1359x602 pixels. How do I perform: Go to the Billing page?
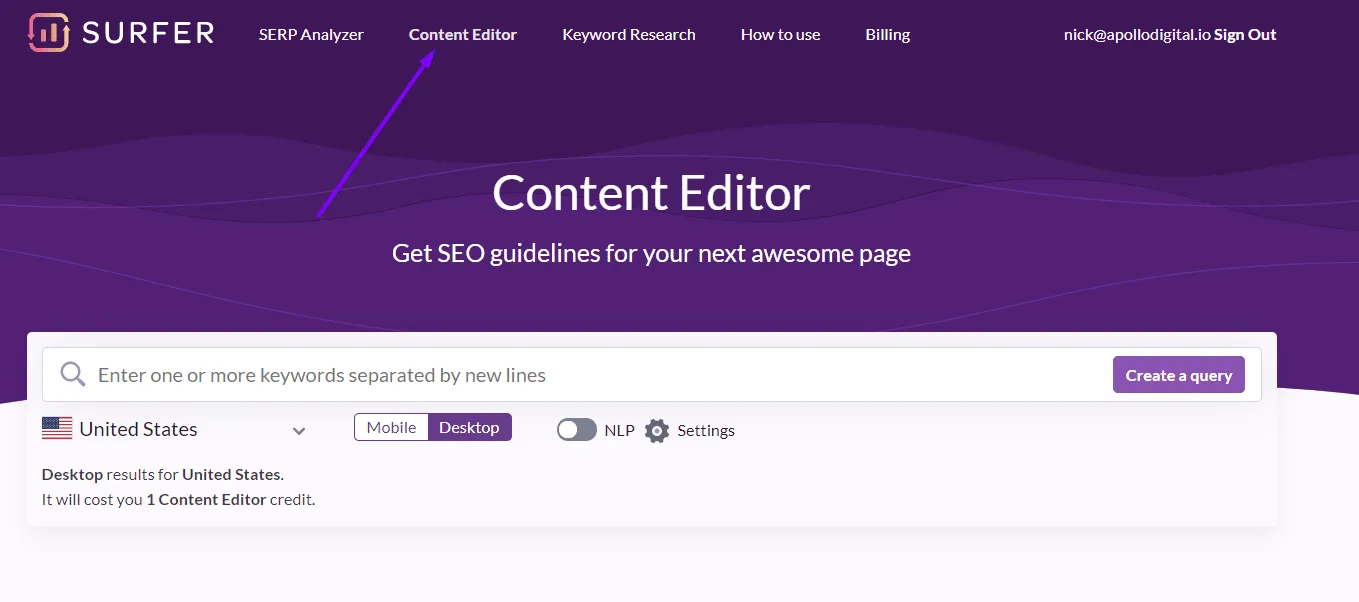[x=888, y=35]
